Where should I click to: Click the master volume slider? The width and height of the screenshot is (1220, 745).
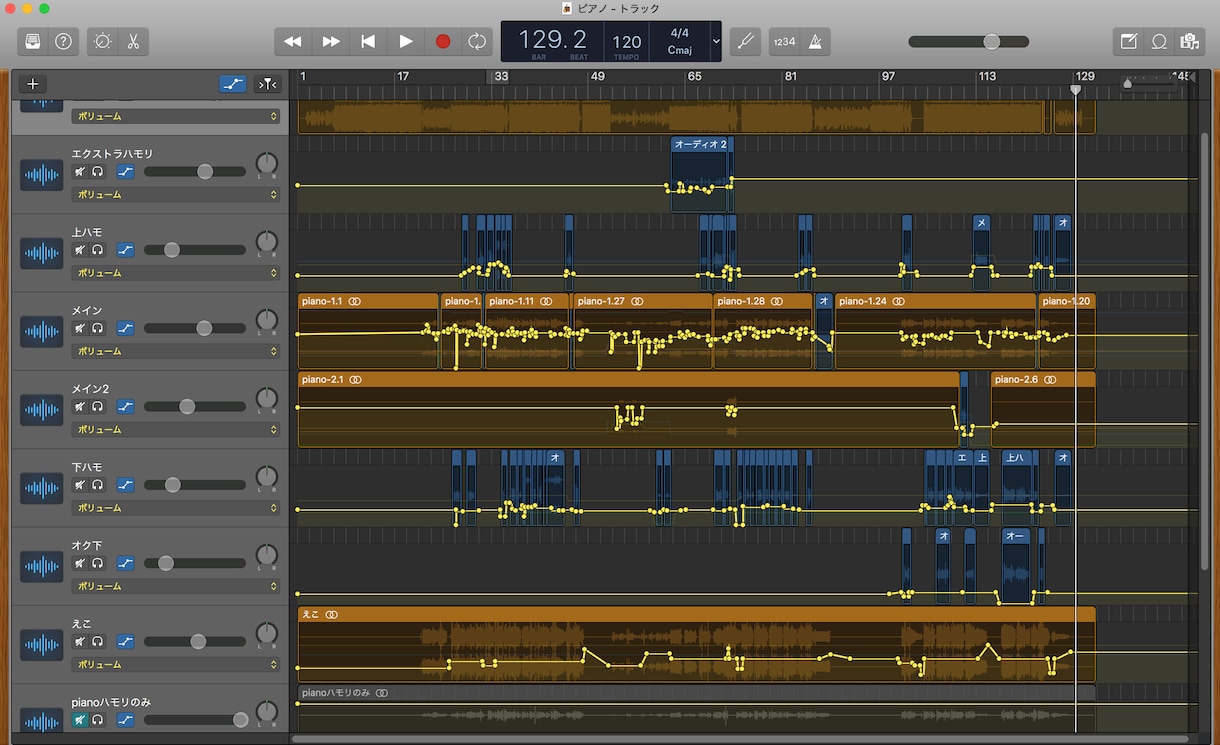968,42
